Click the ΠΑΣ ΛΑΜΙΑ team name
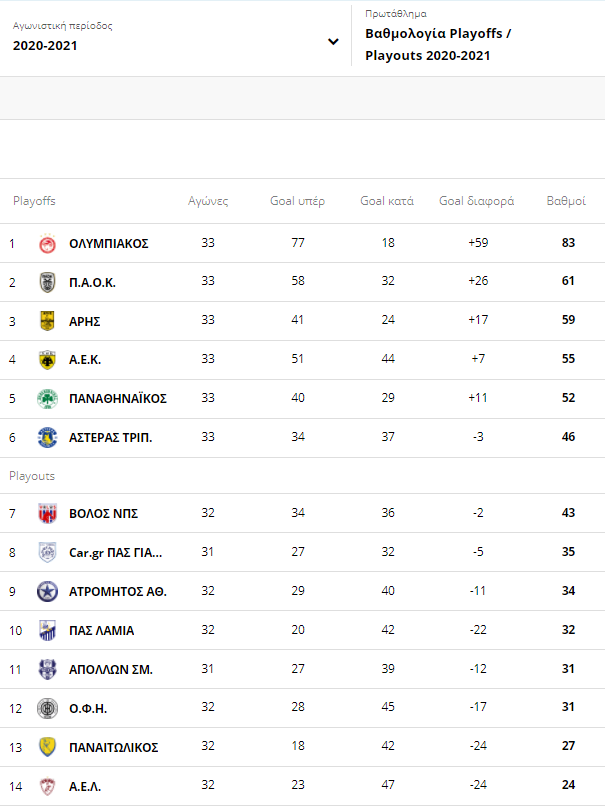The height and width of the screenshot is (806, 605). (101, 631)
